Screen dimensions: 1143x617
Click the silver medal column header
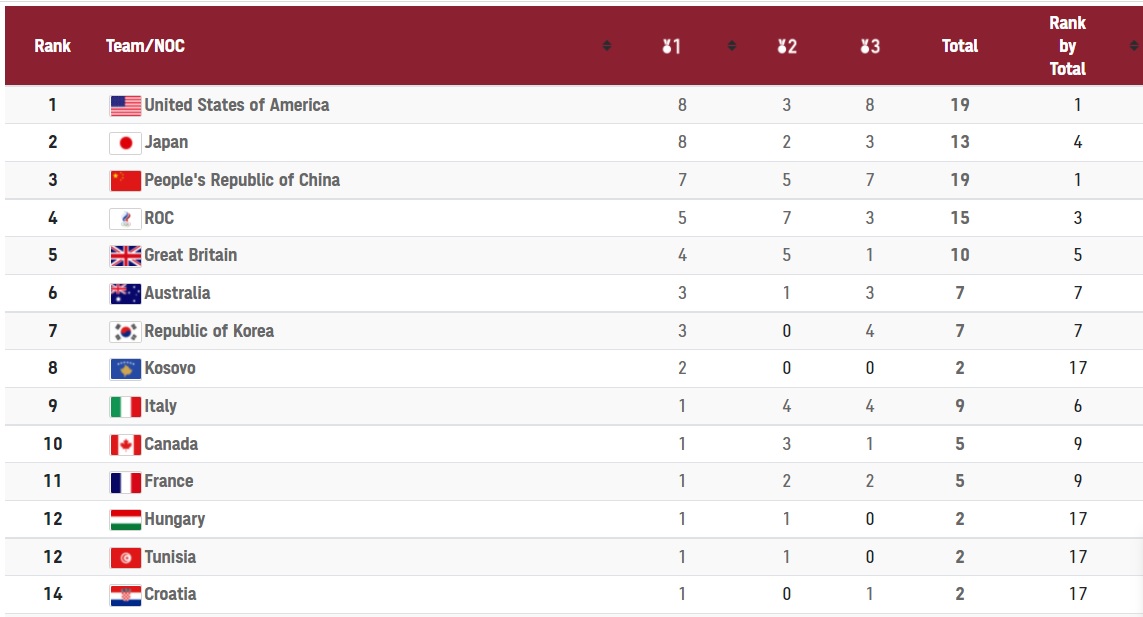pyautogui.click(x=787, y=47)
